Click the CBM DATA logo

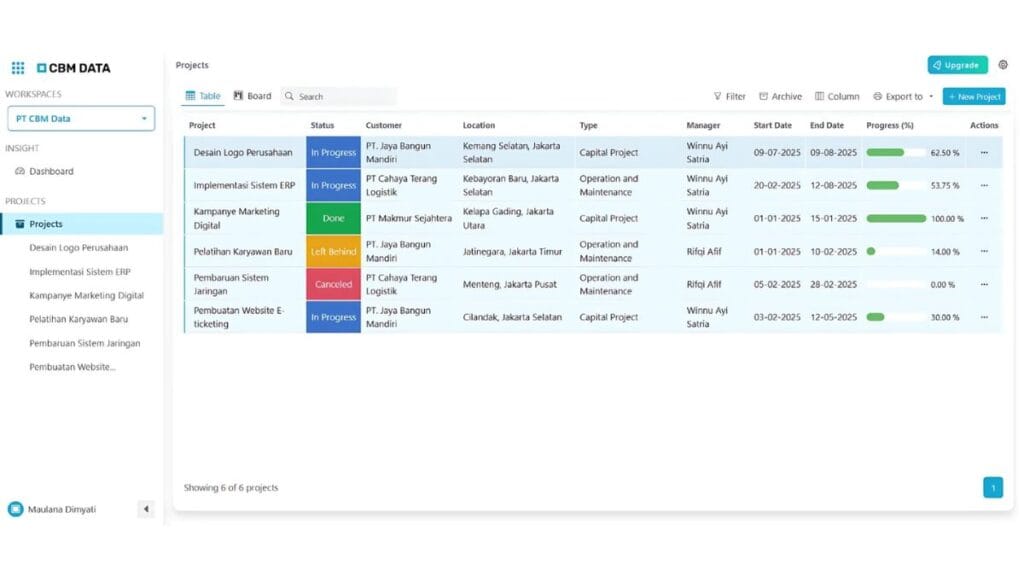(74, 68)
